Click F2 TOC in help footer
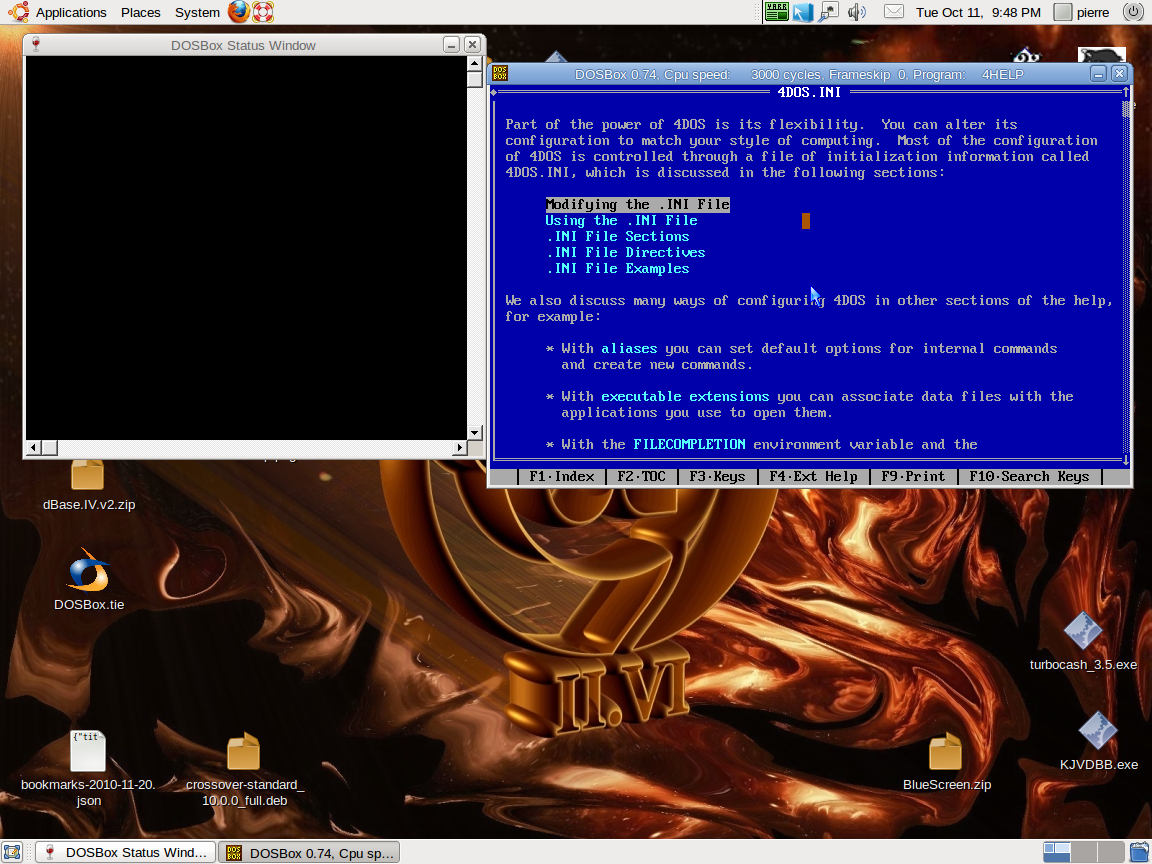Screen dimensions: 1152x864 click(x=641, y=477)
